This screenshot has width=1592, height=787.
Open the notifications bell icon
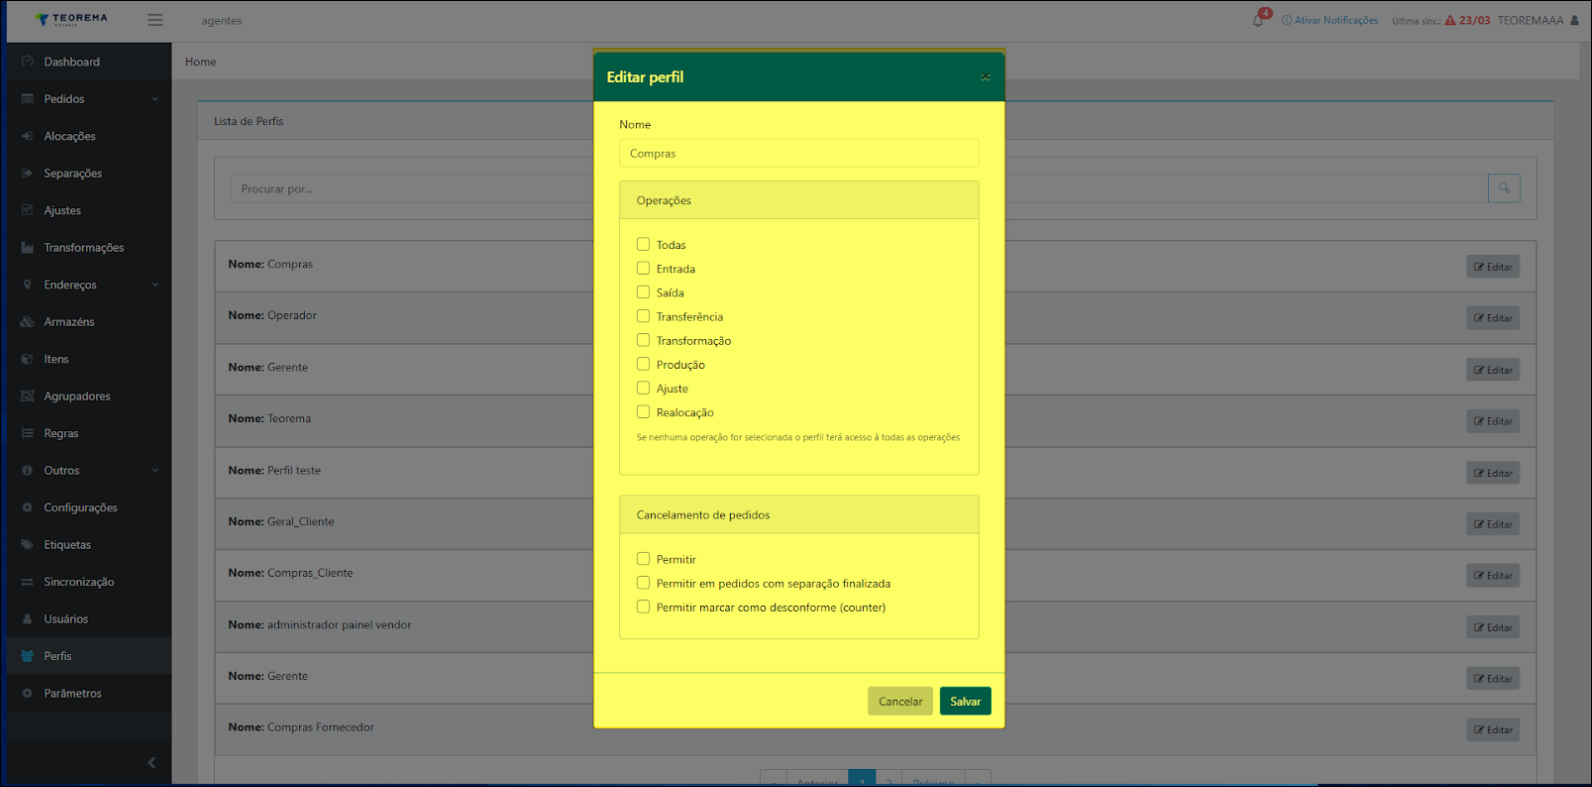[1258, 20]
